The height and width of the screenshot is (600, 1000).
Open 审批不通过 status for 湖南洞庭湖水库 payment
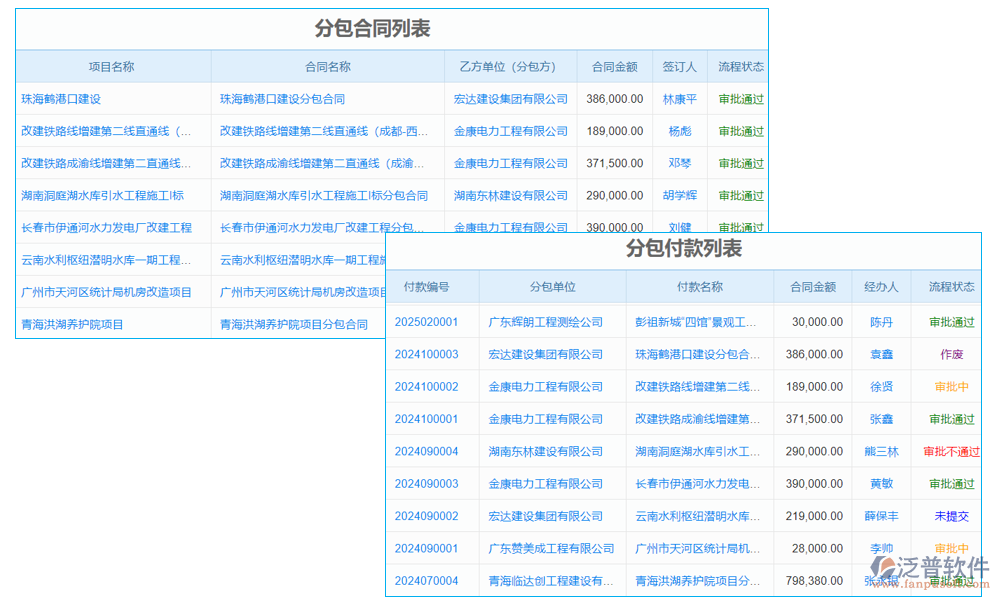coord(948,451)
